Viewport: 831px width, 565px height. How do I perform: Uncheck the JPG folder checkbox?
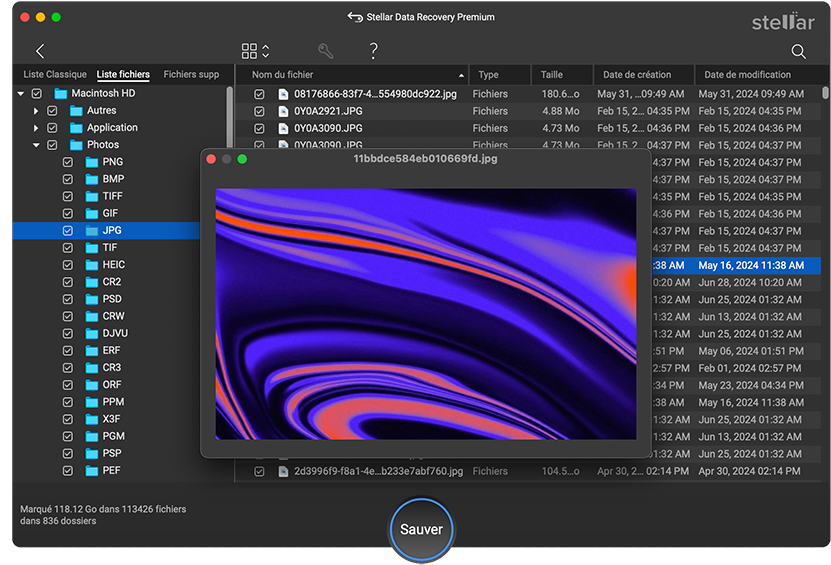point(68,231)
